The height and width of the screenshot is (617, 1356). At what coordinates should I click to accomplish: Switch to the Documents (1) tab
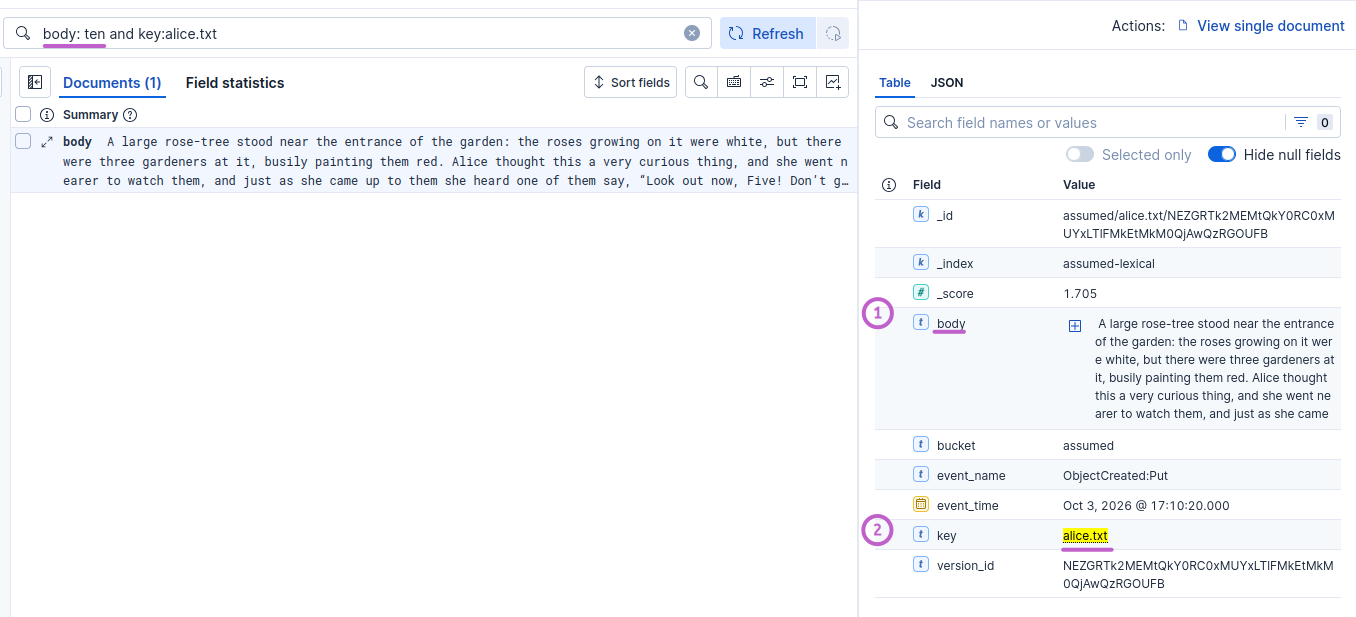point(112,83)
